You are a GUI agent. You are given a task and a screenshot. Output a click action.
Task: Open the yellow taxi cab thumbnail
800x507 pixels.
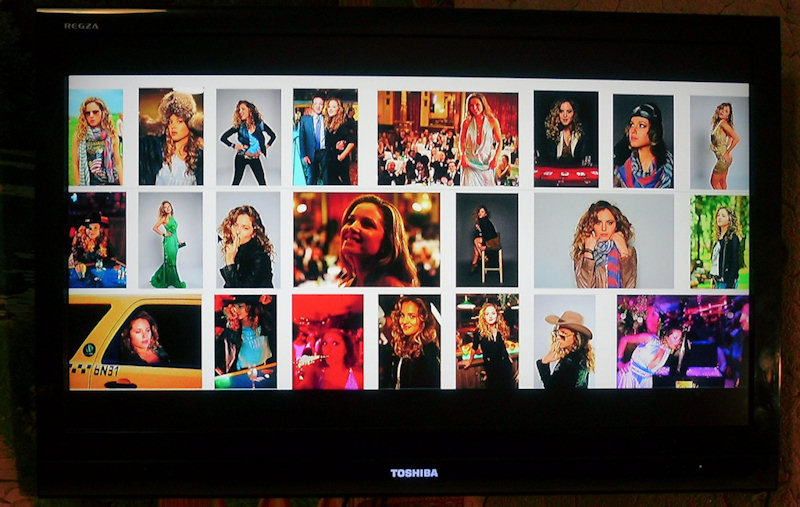135,342
